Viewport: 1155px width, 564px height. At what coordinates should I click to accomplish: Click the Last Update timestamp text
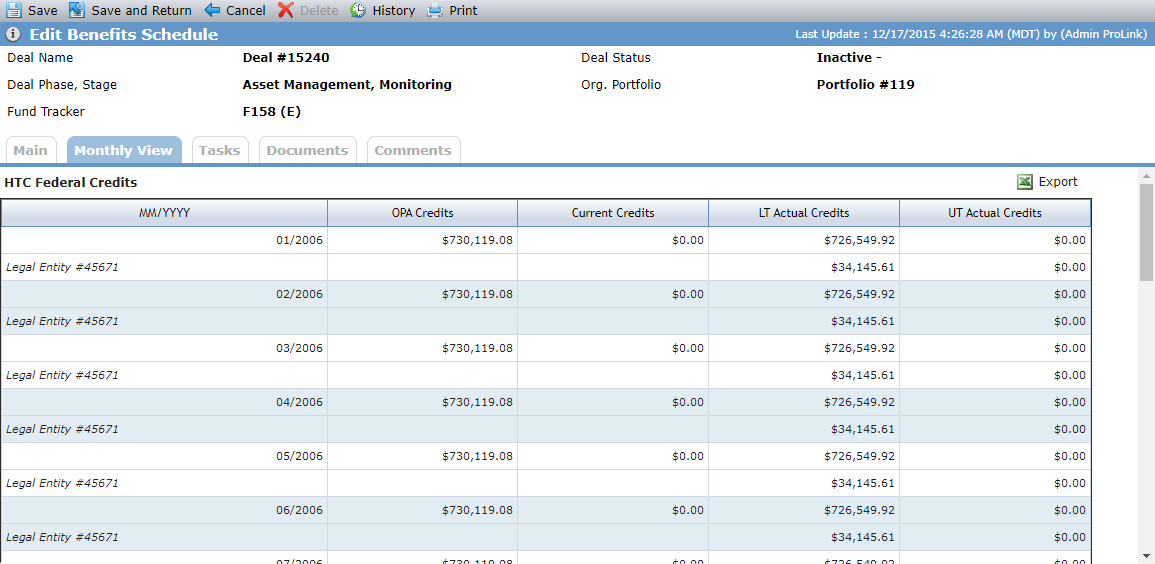point(970,35)
